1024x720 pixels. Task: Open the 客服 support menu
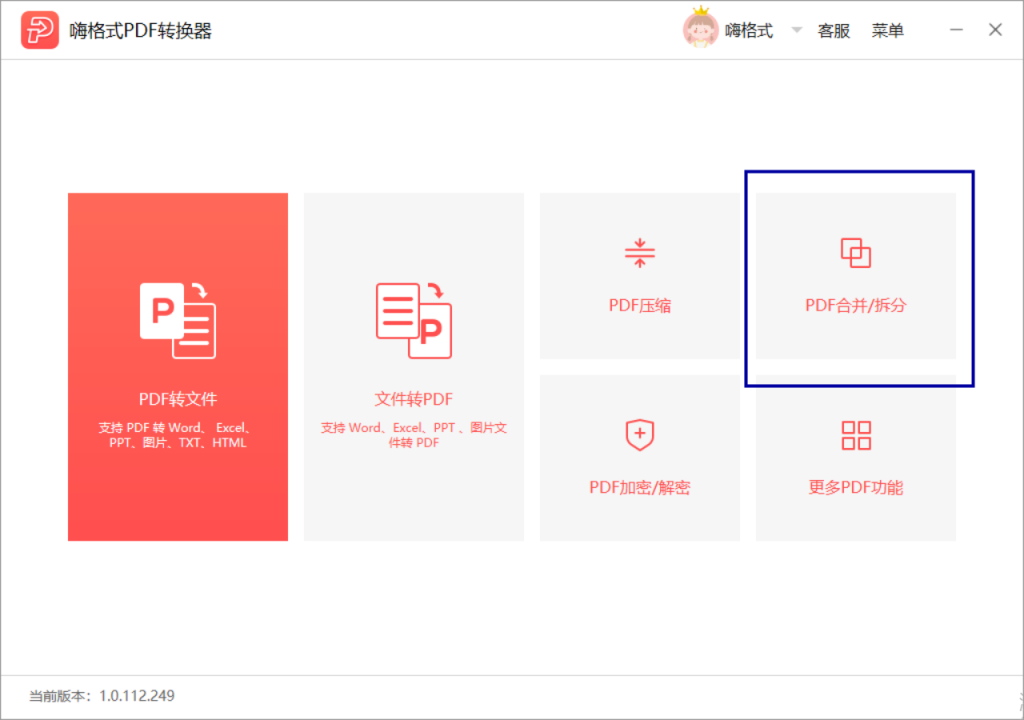pos(833,31)
